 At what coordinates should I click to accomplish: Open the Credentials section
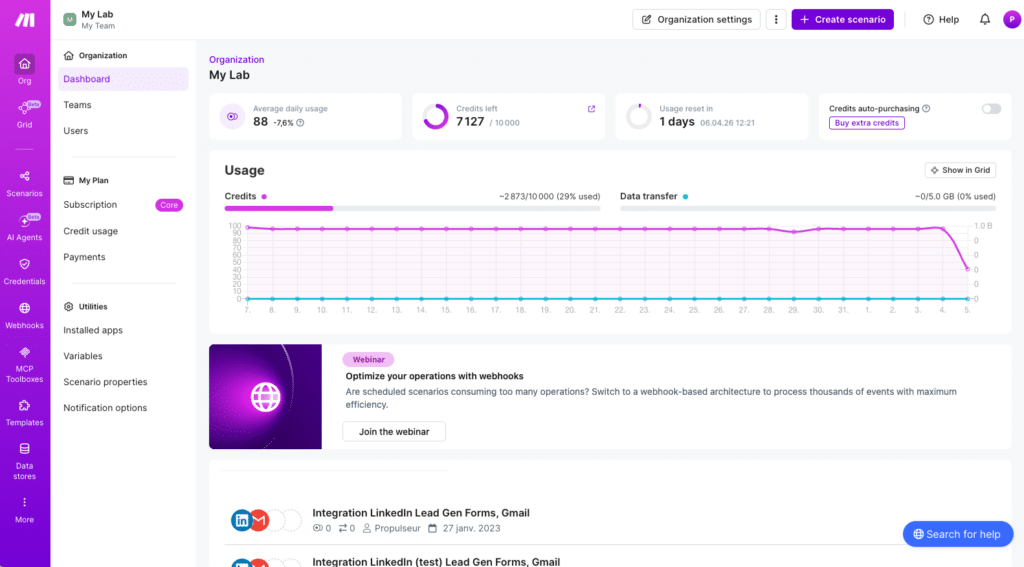point(24,272)
